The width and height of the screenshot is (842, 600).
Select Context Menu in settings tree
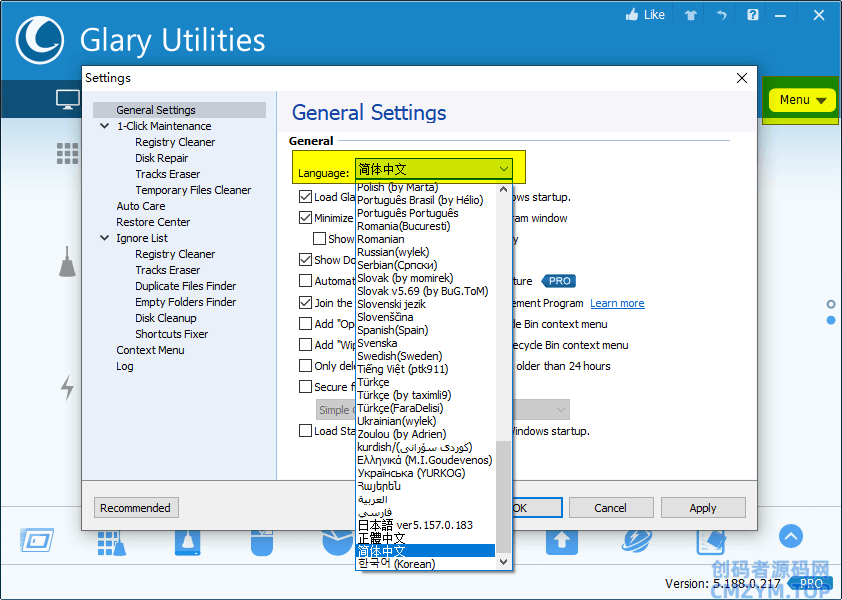point(150,350)
